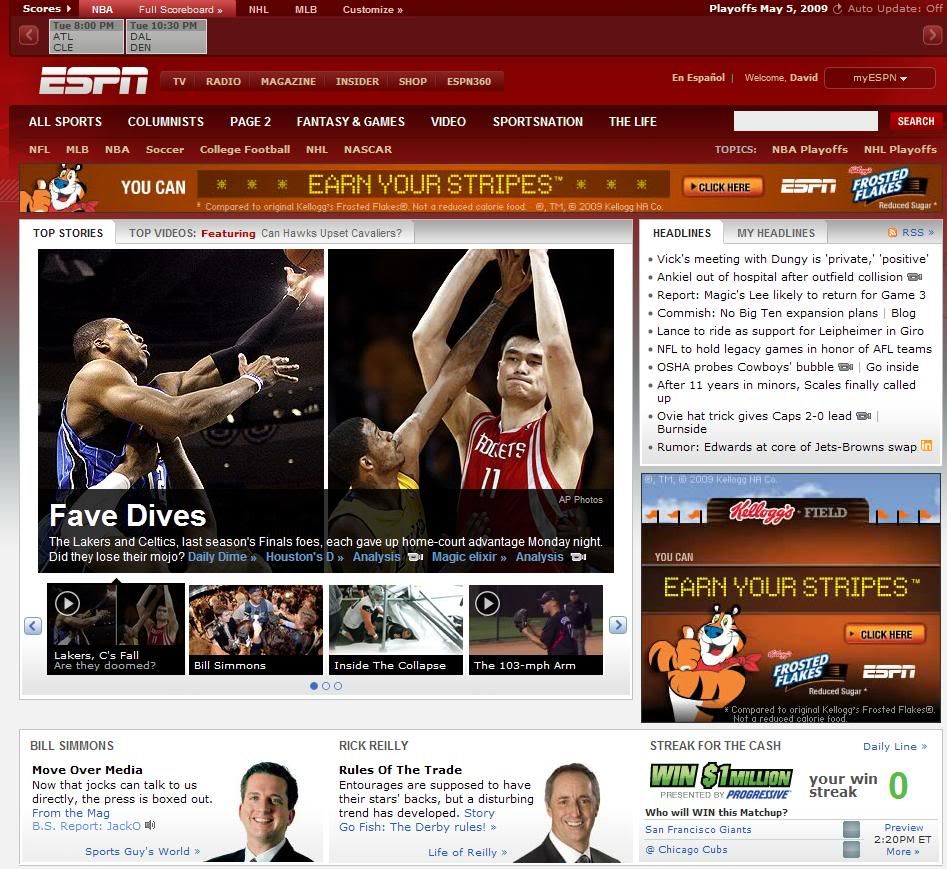Select second carousel page dot
947x869 pixels.
pyautogui.click(x=326, y=686)
